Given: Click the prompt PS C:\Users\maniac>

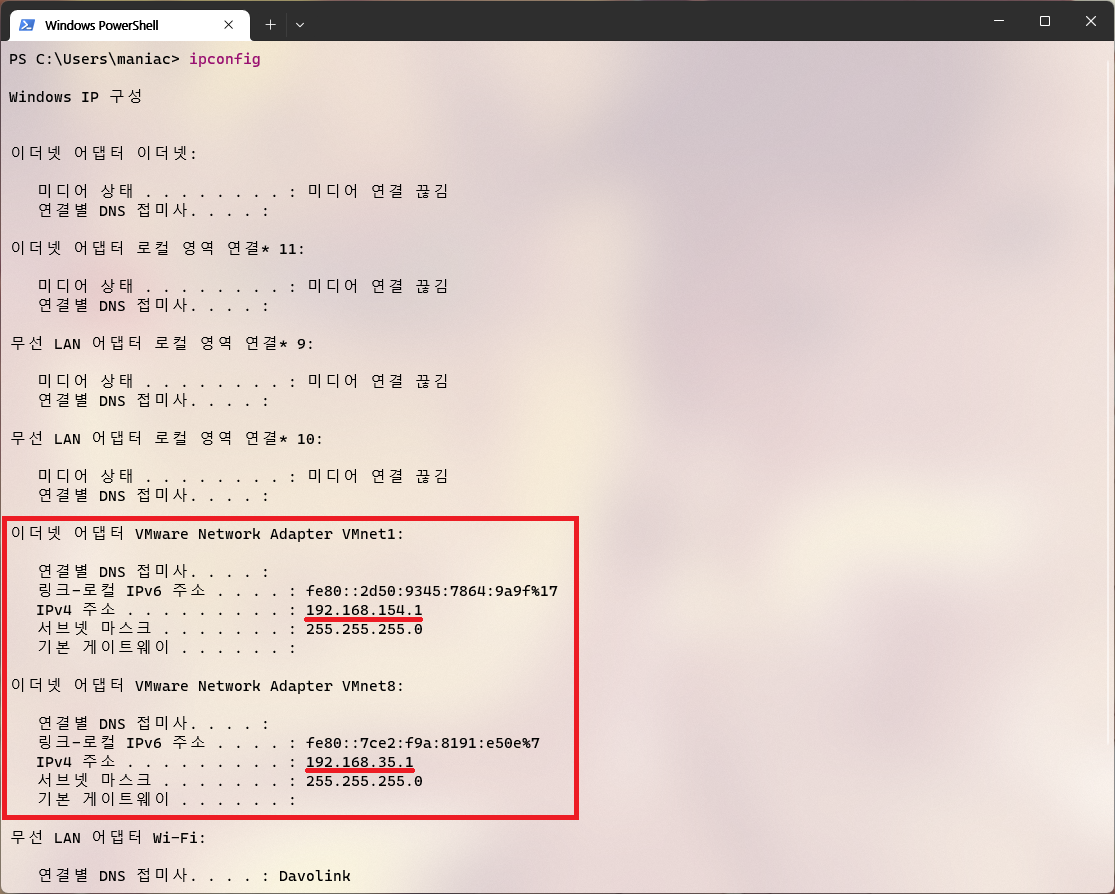Looking at the screenshot, I should coord(95,59).
